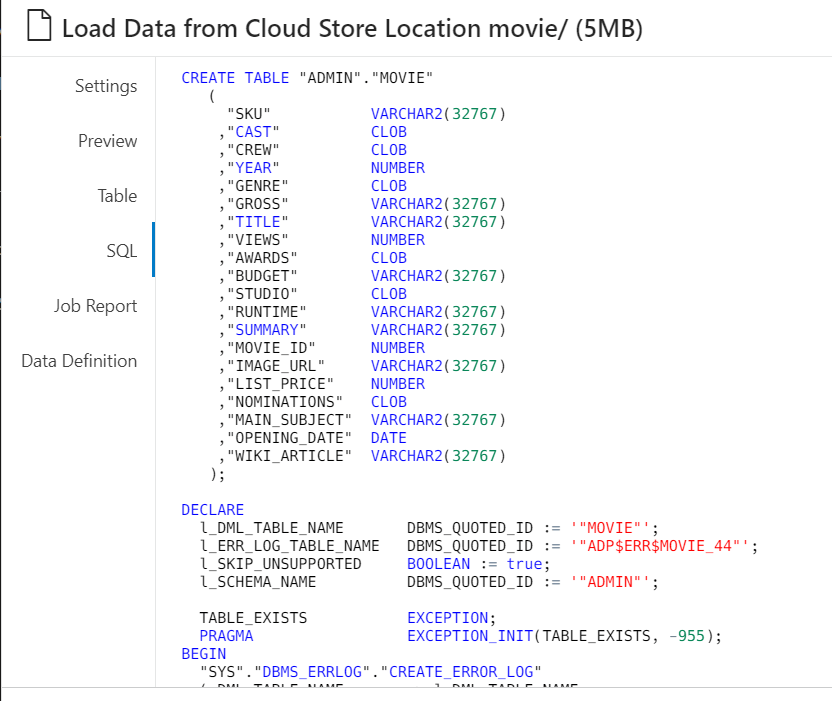Open the Settings tab
The image size is (832, 701).
[106, 86]
